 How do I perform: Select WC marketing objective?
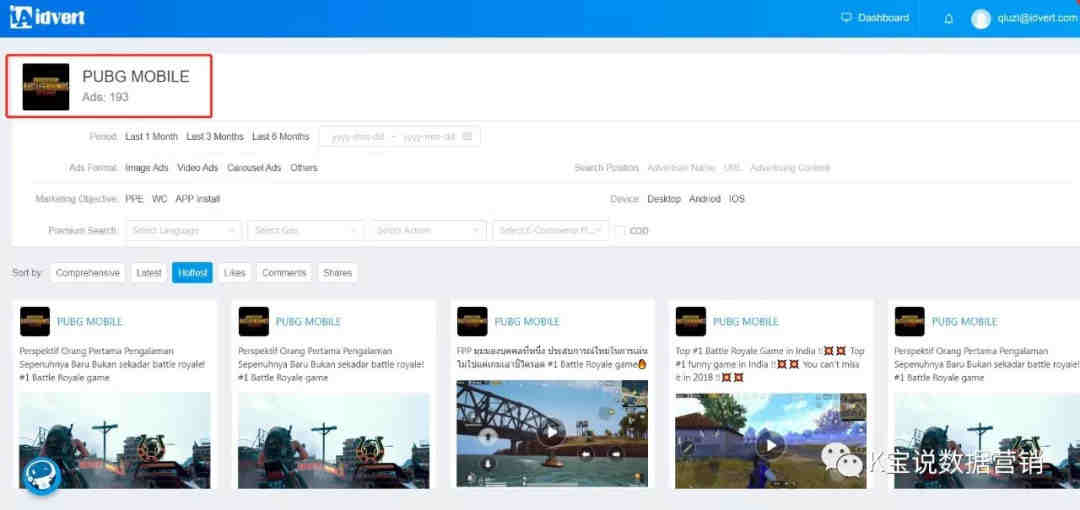coord(160,198)
